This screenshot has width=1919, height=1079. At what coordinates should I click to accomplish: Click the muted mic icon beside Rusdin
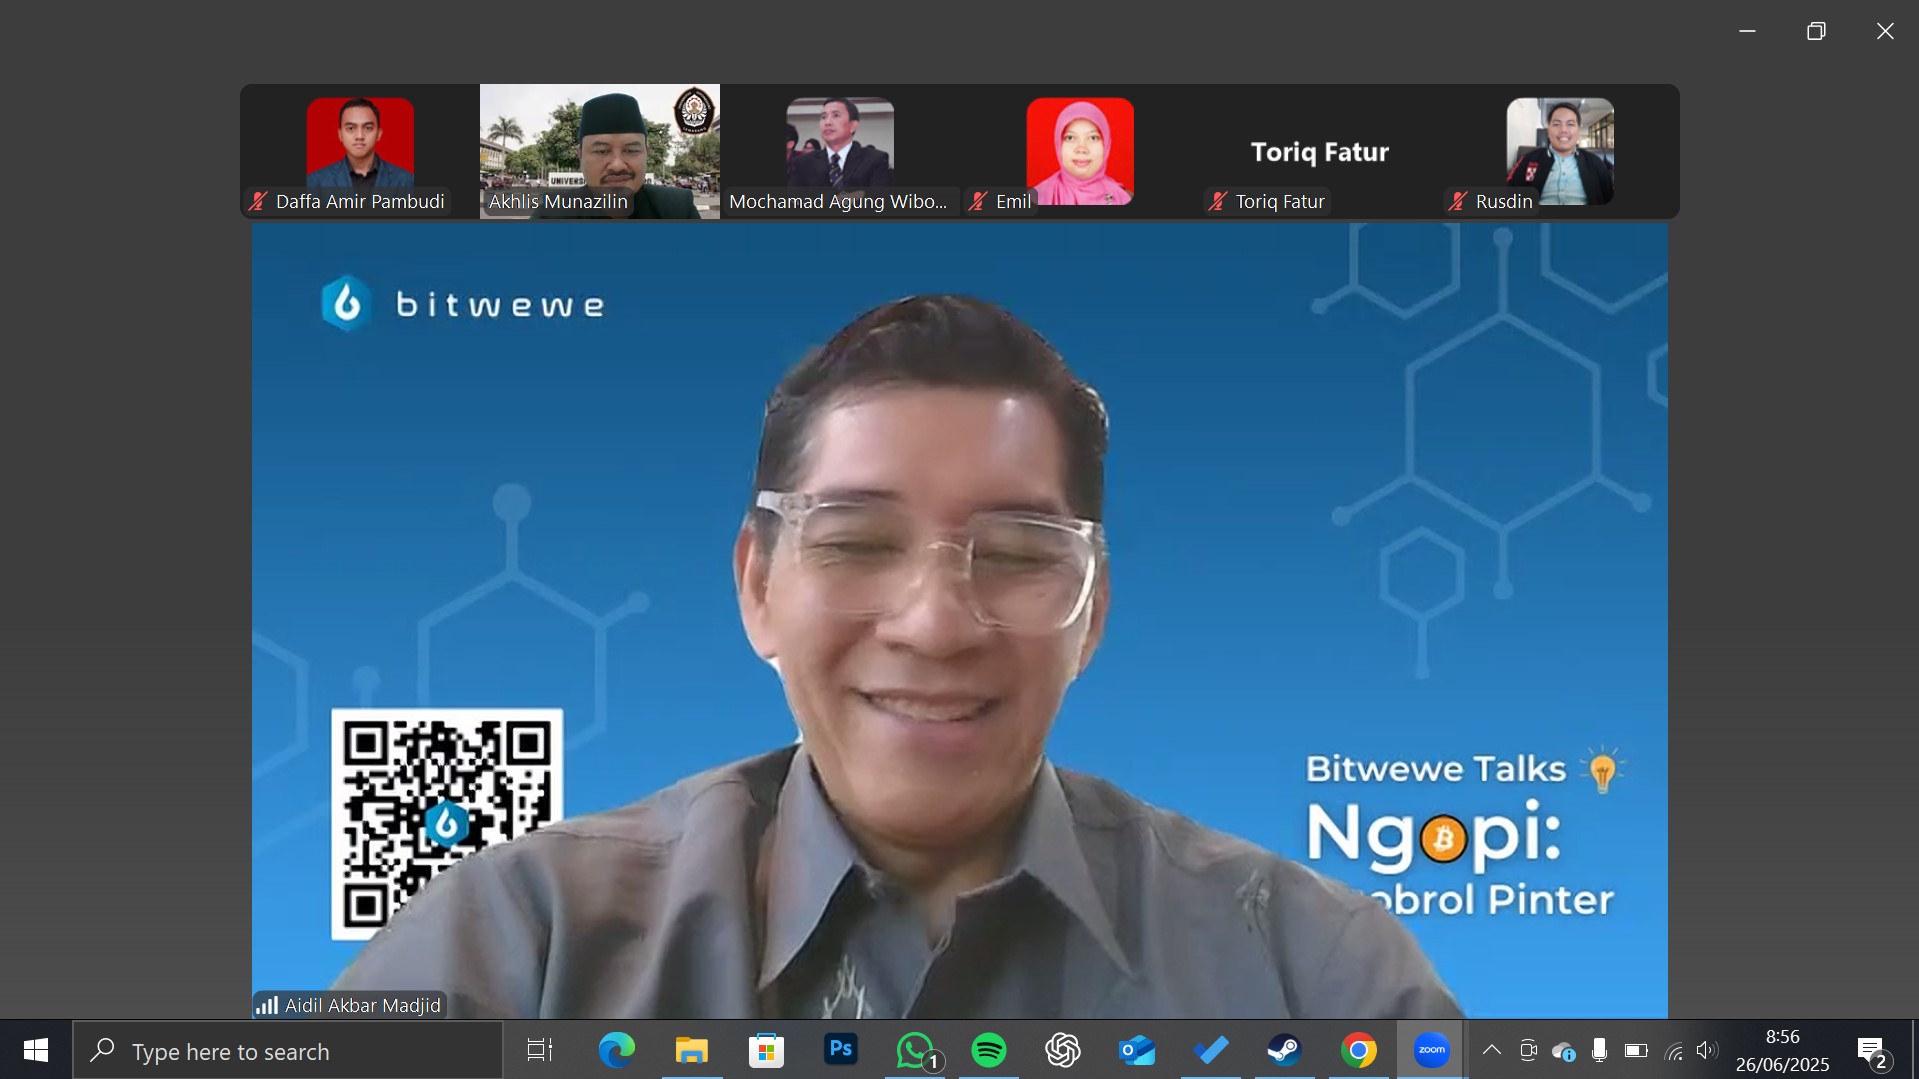(1458, 201)
